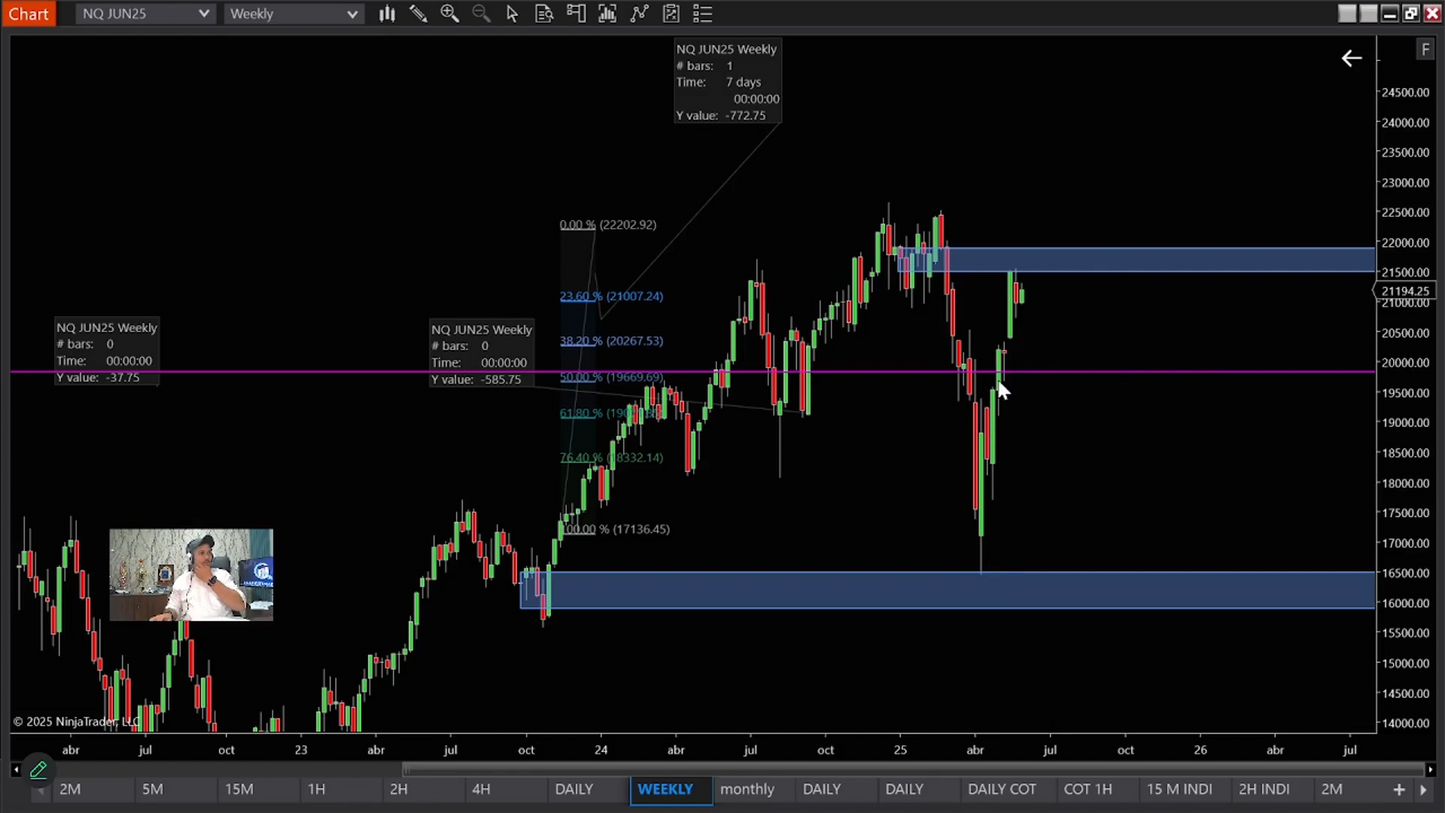This screenshot has width=1445, height=813.
Task: Click the F button at top right
Action: click(x=1425, y=49)
